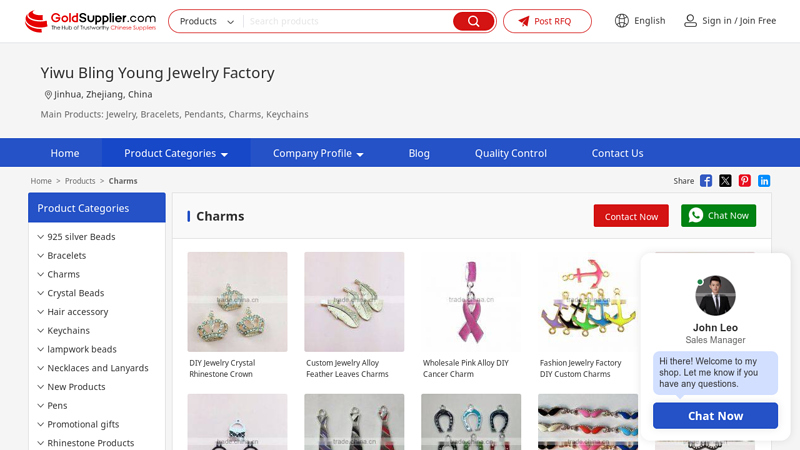Select Pens category
This screenshot has width=800, height=450.
pyautogui.click(x=57, y=406)
